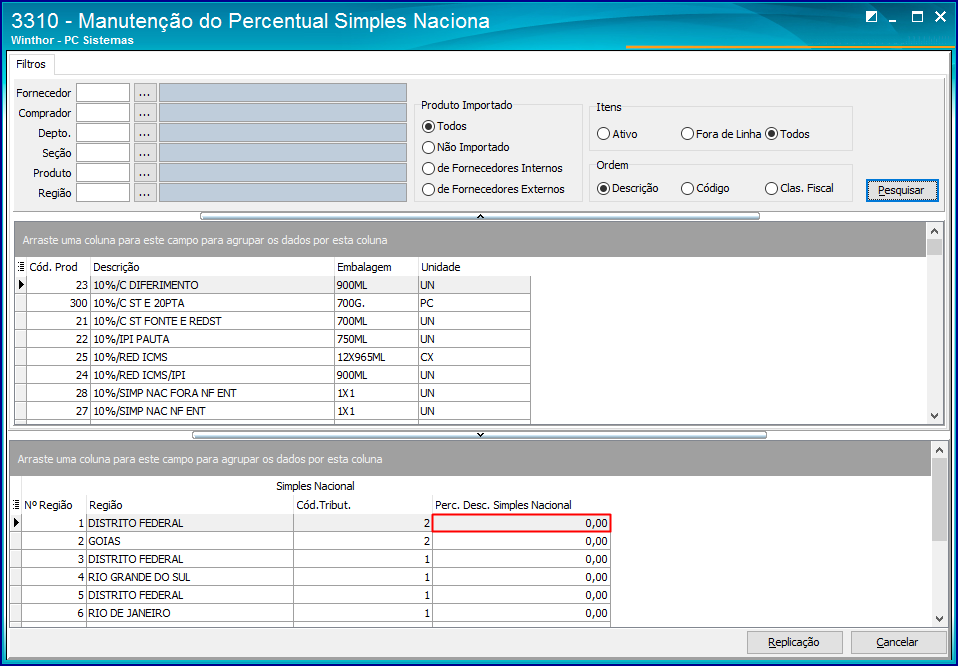Select row 10%/RED ICMS/IPI

(272, 375)
